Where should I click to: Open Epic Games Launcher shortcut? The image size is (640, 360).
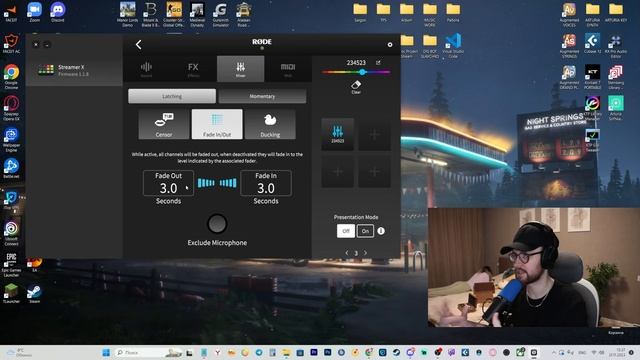11,265
